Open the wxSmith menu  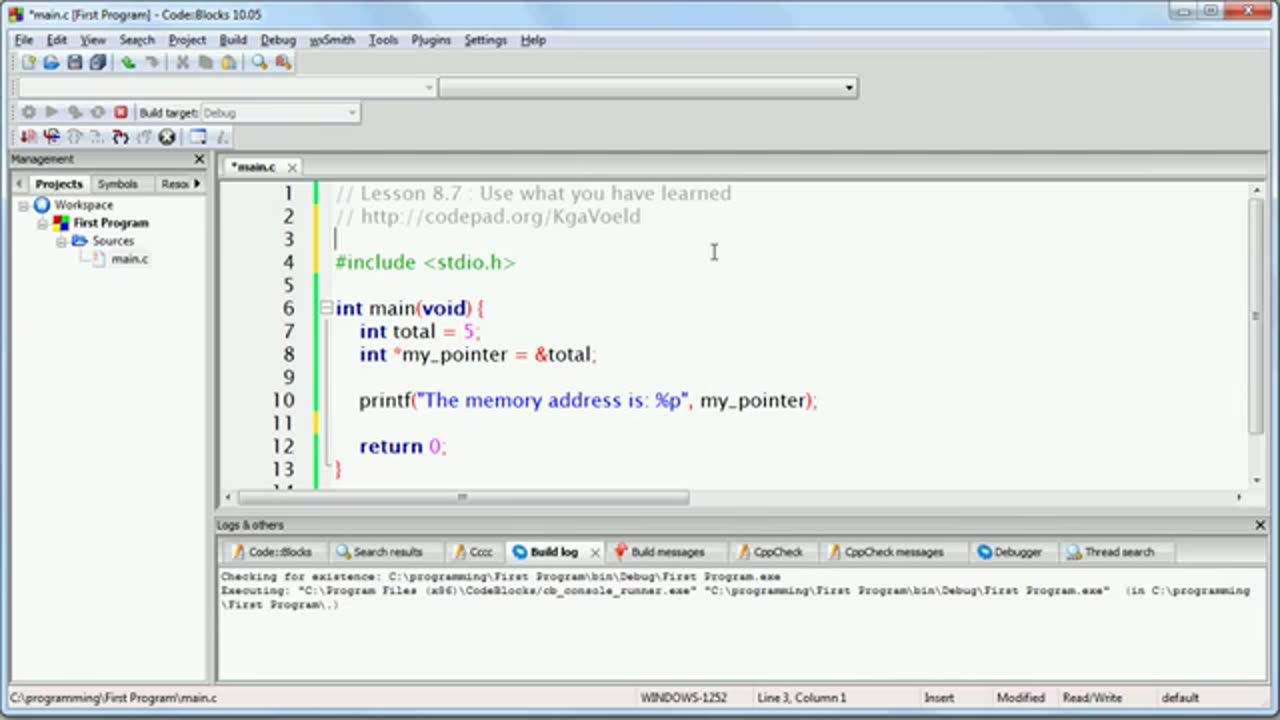pyautogui.click(x=332, y=40)
